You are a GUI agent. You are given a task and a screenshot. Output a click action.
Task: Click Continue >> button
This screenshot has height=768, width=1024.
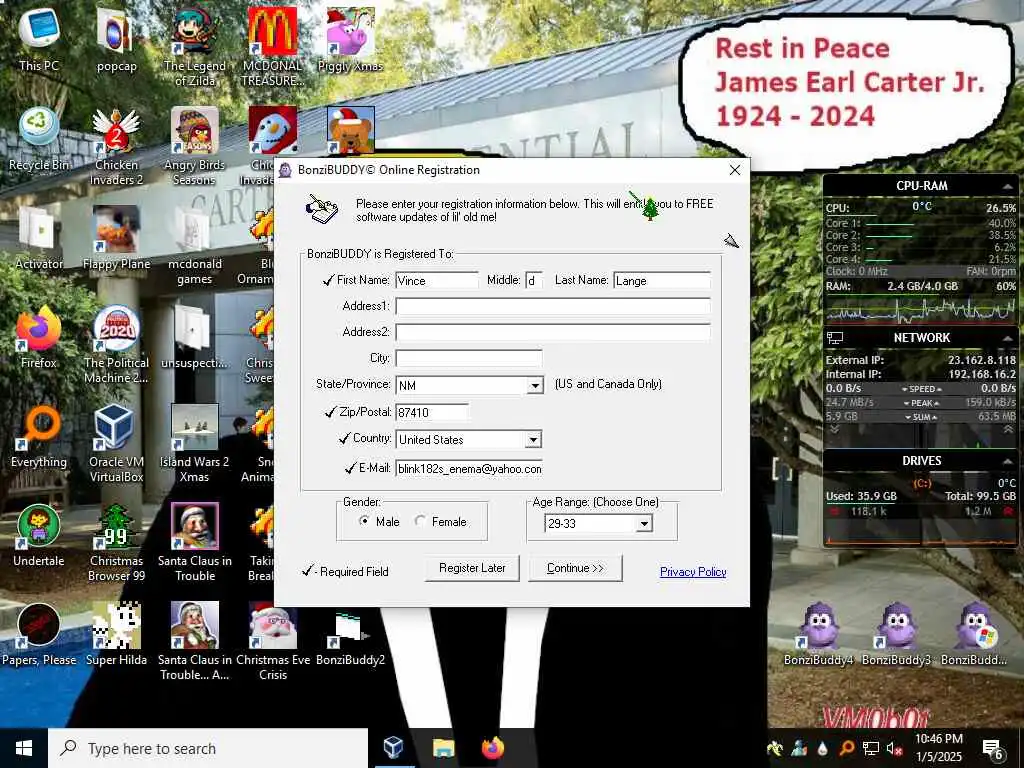[575, 568]
